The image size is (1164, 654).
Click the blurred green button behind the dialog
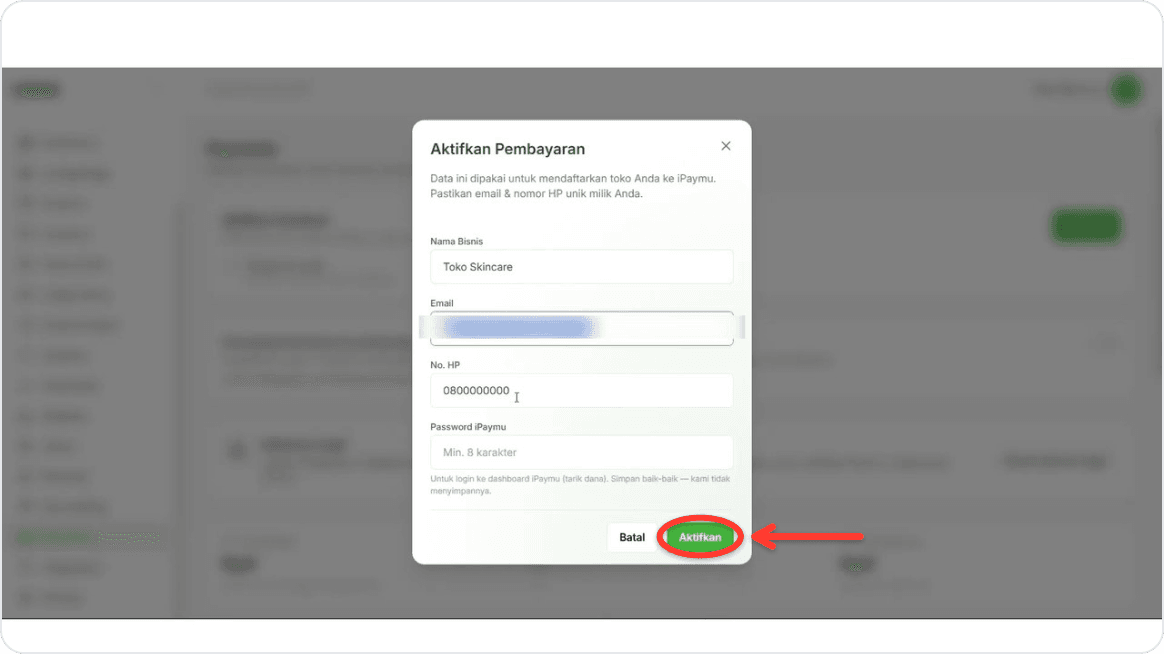1086,226
